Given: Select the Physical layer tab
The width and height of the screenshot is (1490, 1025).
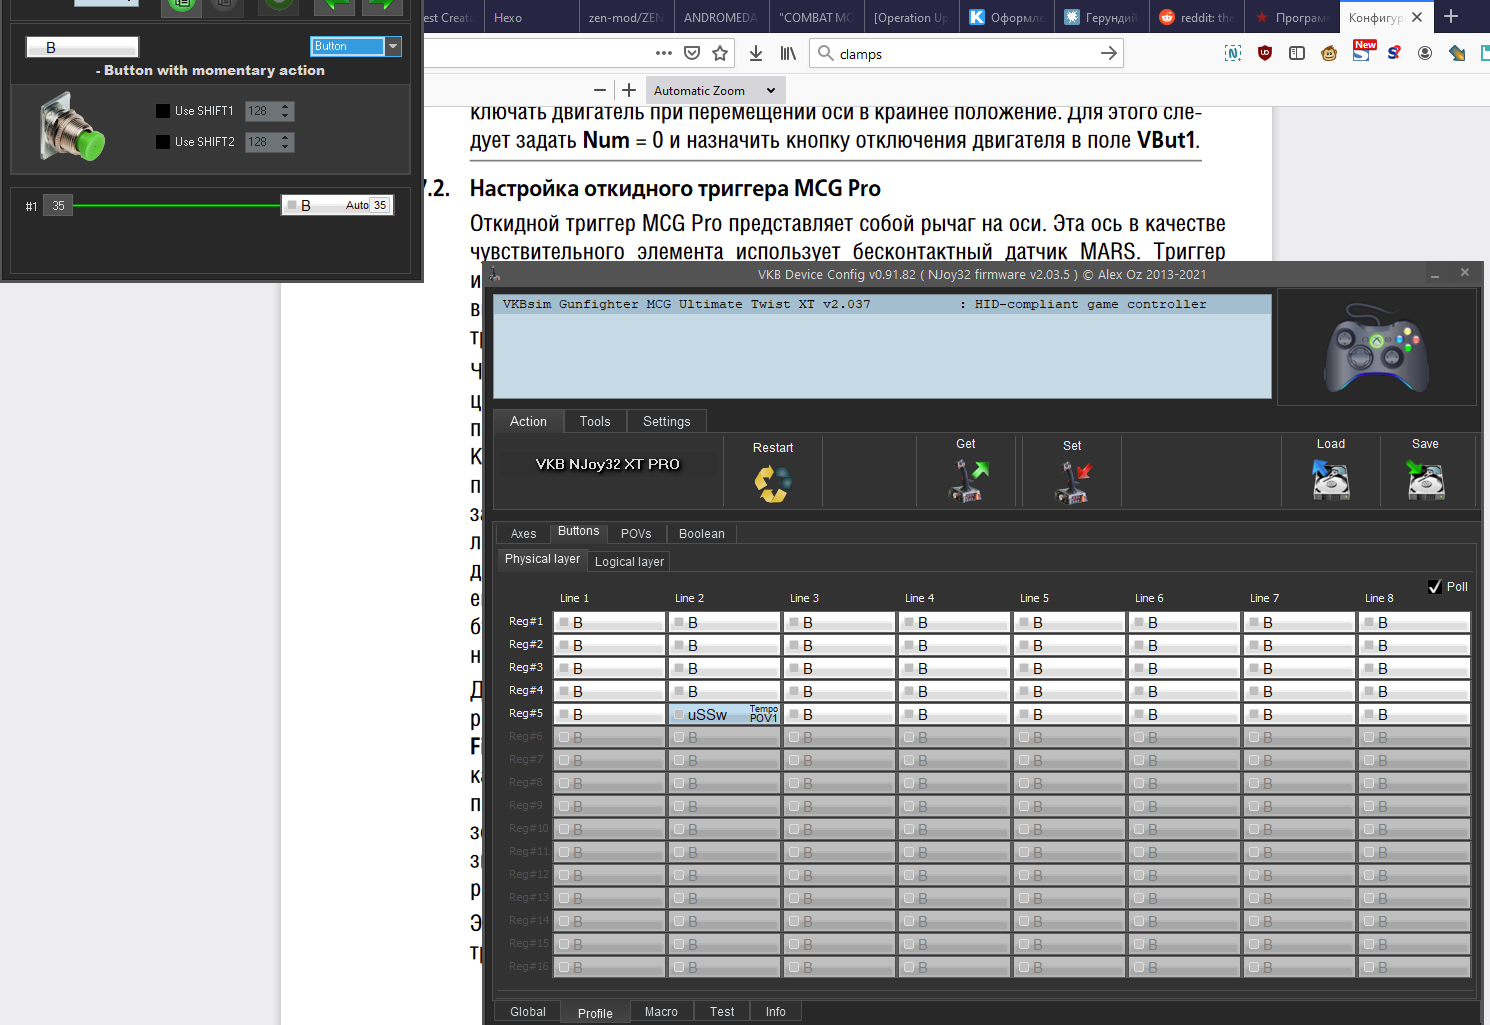Looking at the screenshot, I should [542, 559].
